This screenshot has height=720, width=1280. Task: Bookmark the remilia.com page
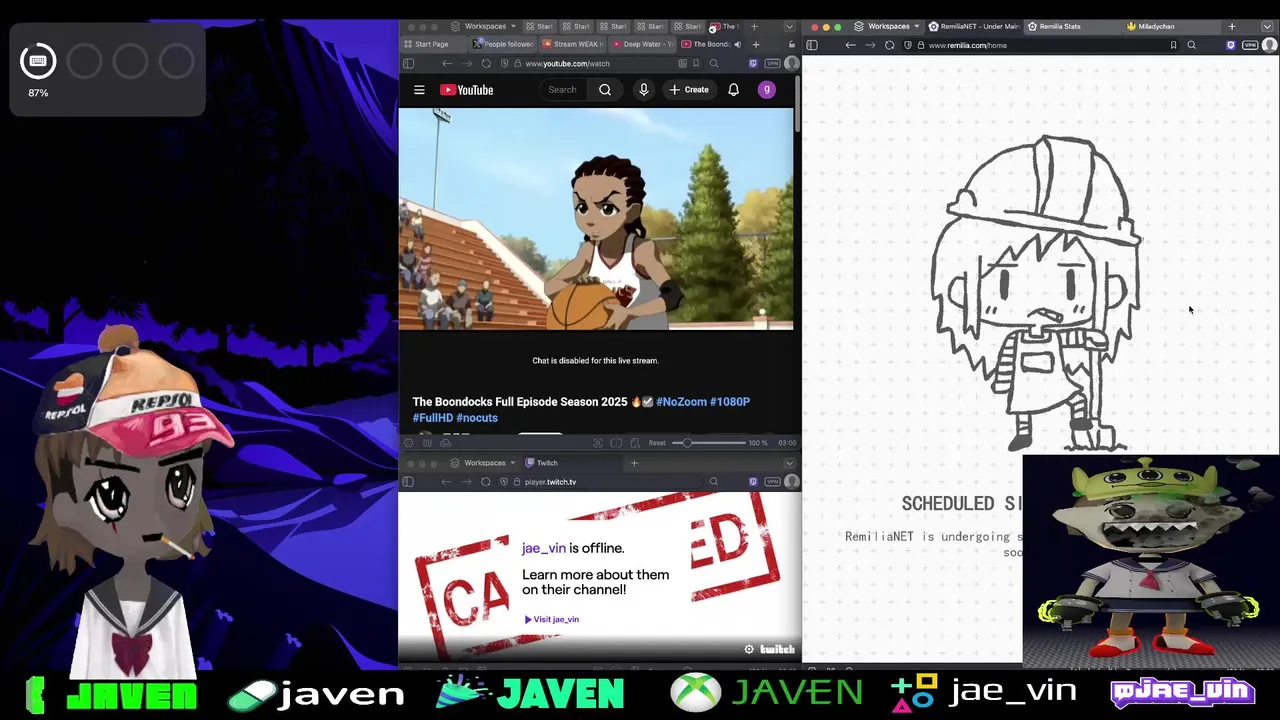[1173, 45]
